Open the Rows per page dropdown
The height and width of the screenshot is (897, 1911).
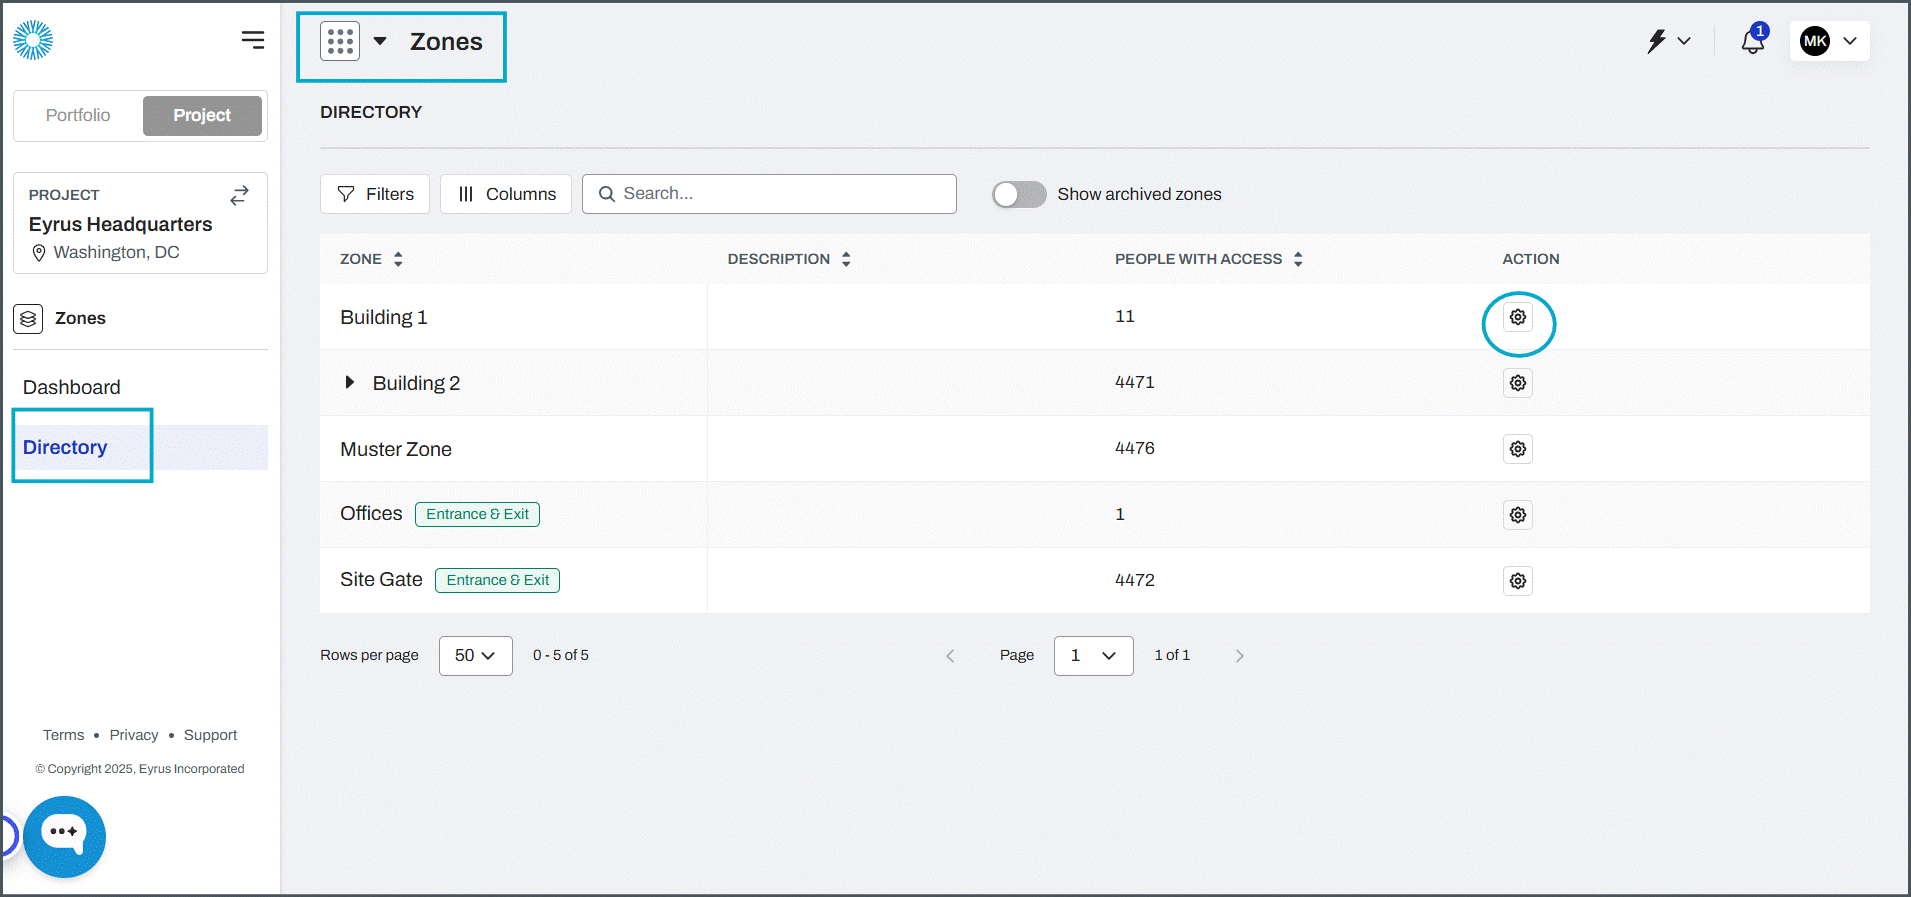click(x=475, y=656)
